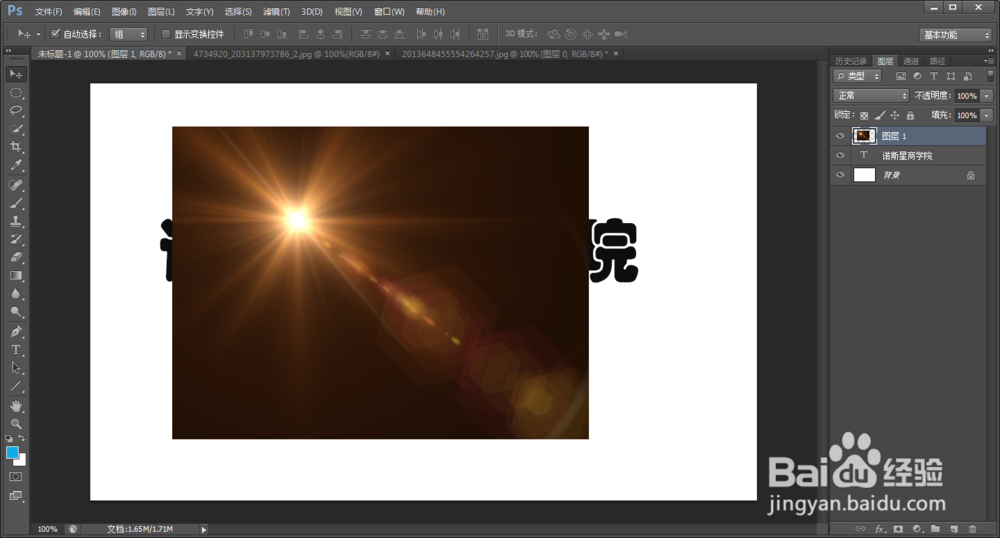Open layer filter 类型 dropdown
Image resolution: width=1000 pixels, height=538 pixels.
[858, 76]
